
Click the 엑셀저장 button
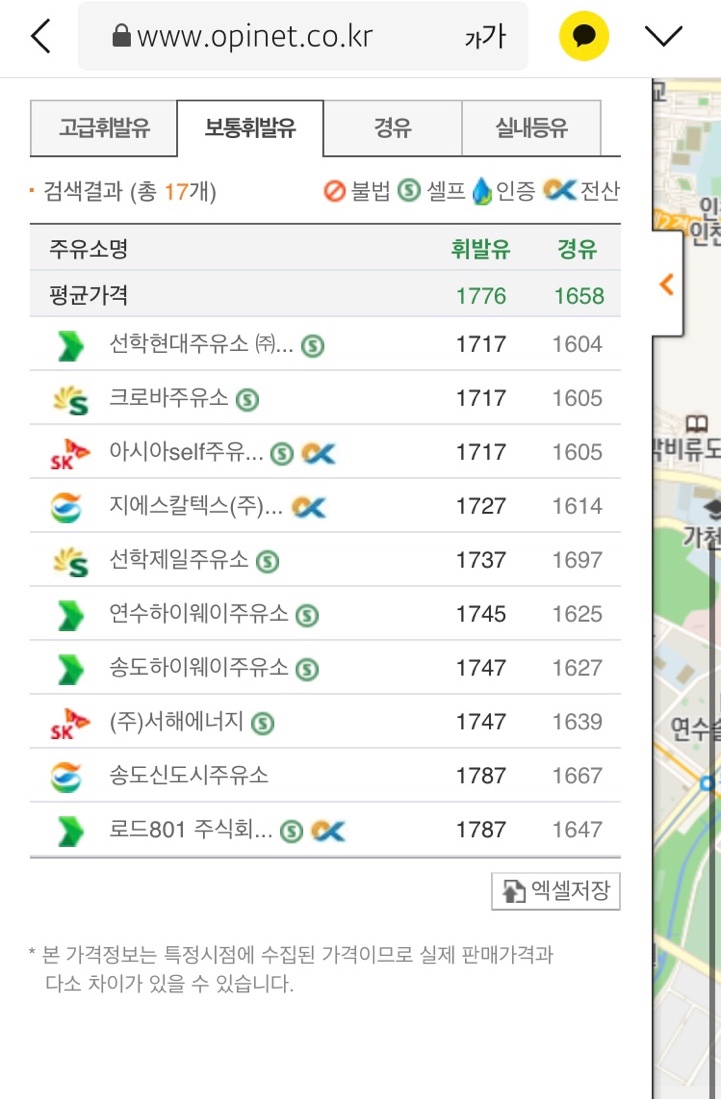tap(556, 891)
